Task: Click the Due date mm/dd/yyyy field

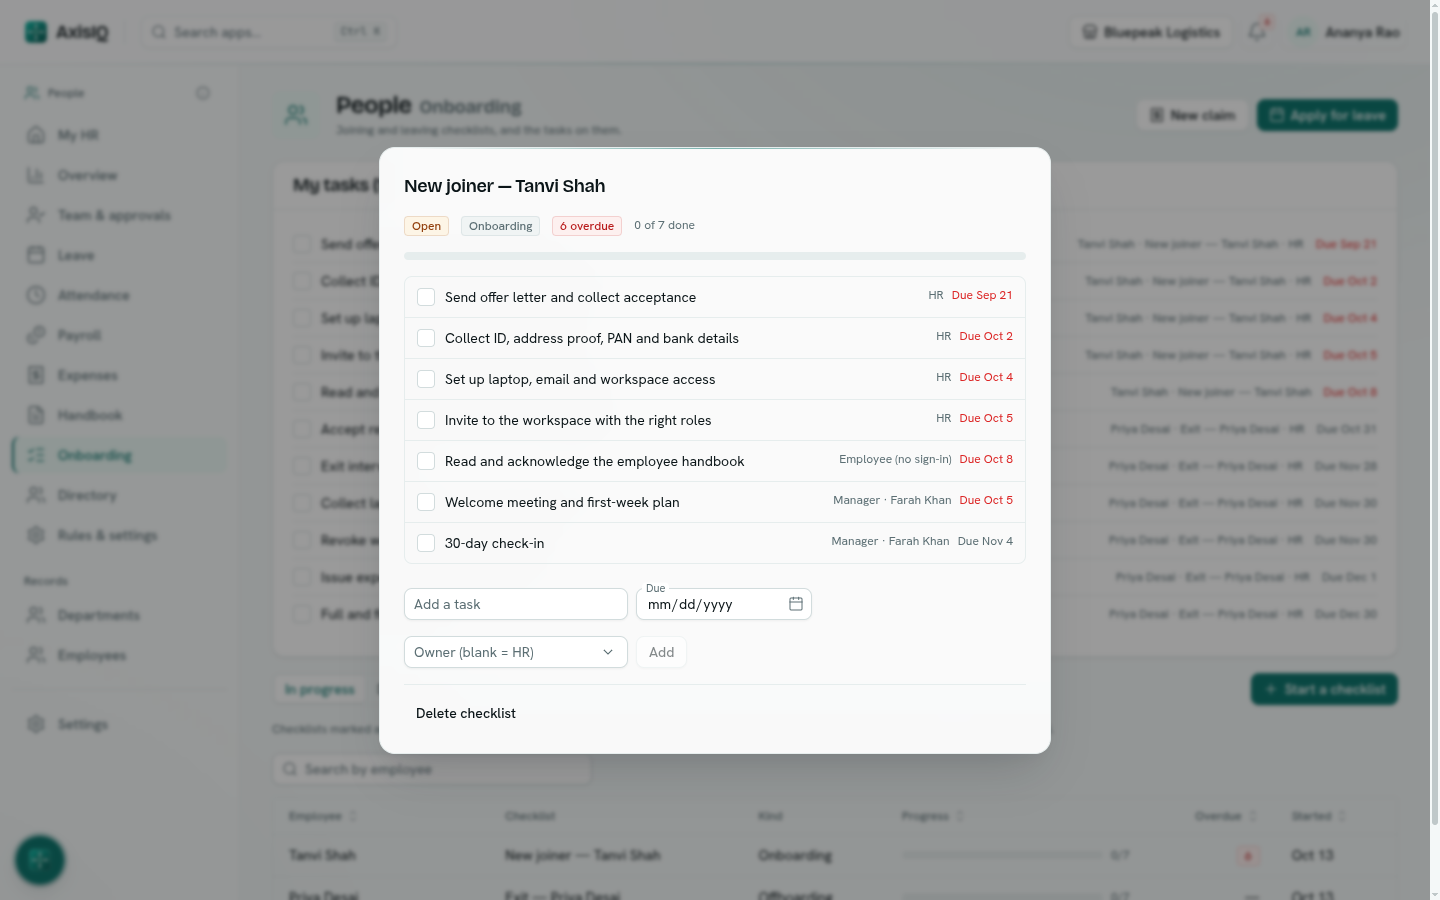Action: pyautogui.click(x=724, y=604)
